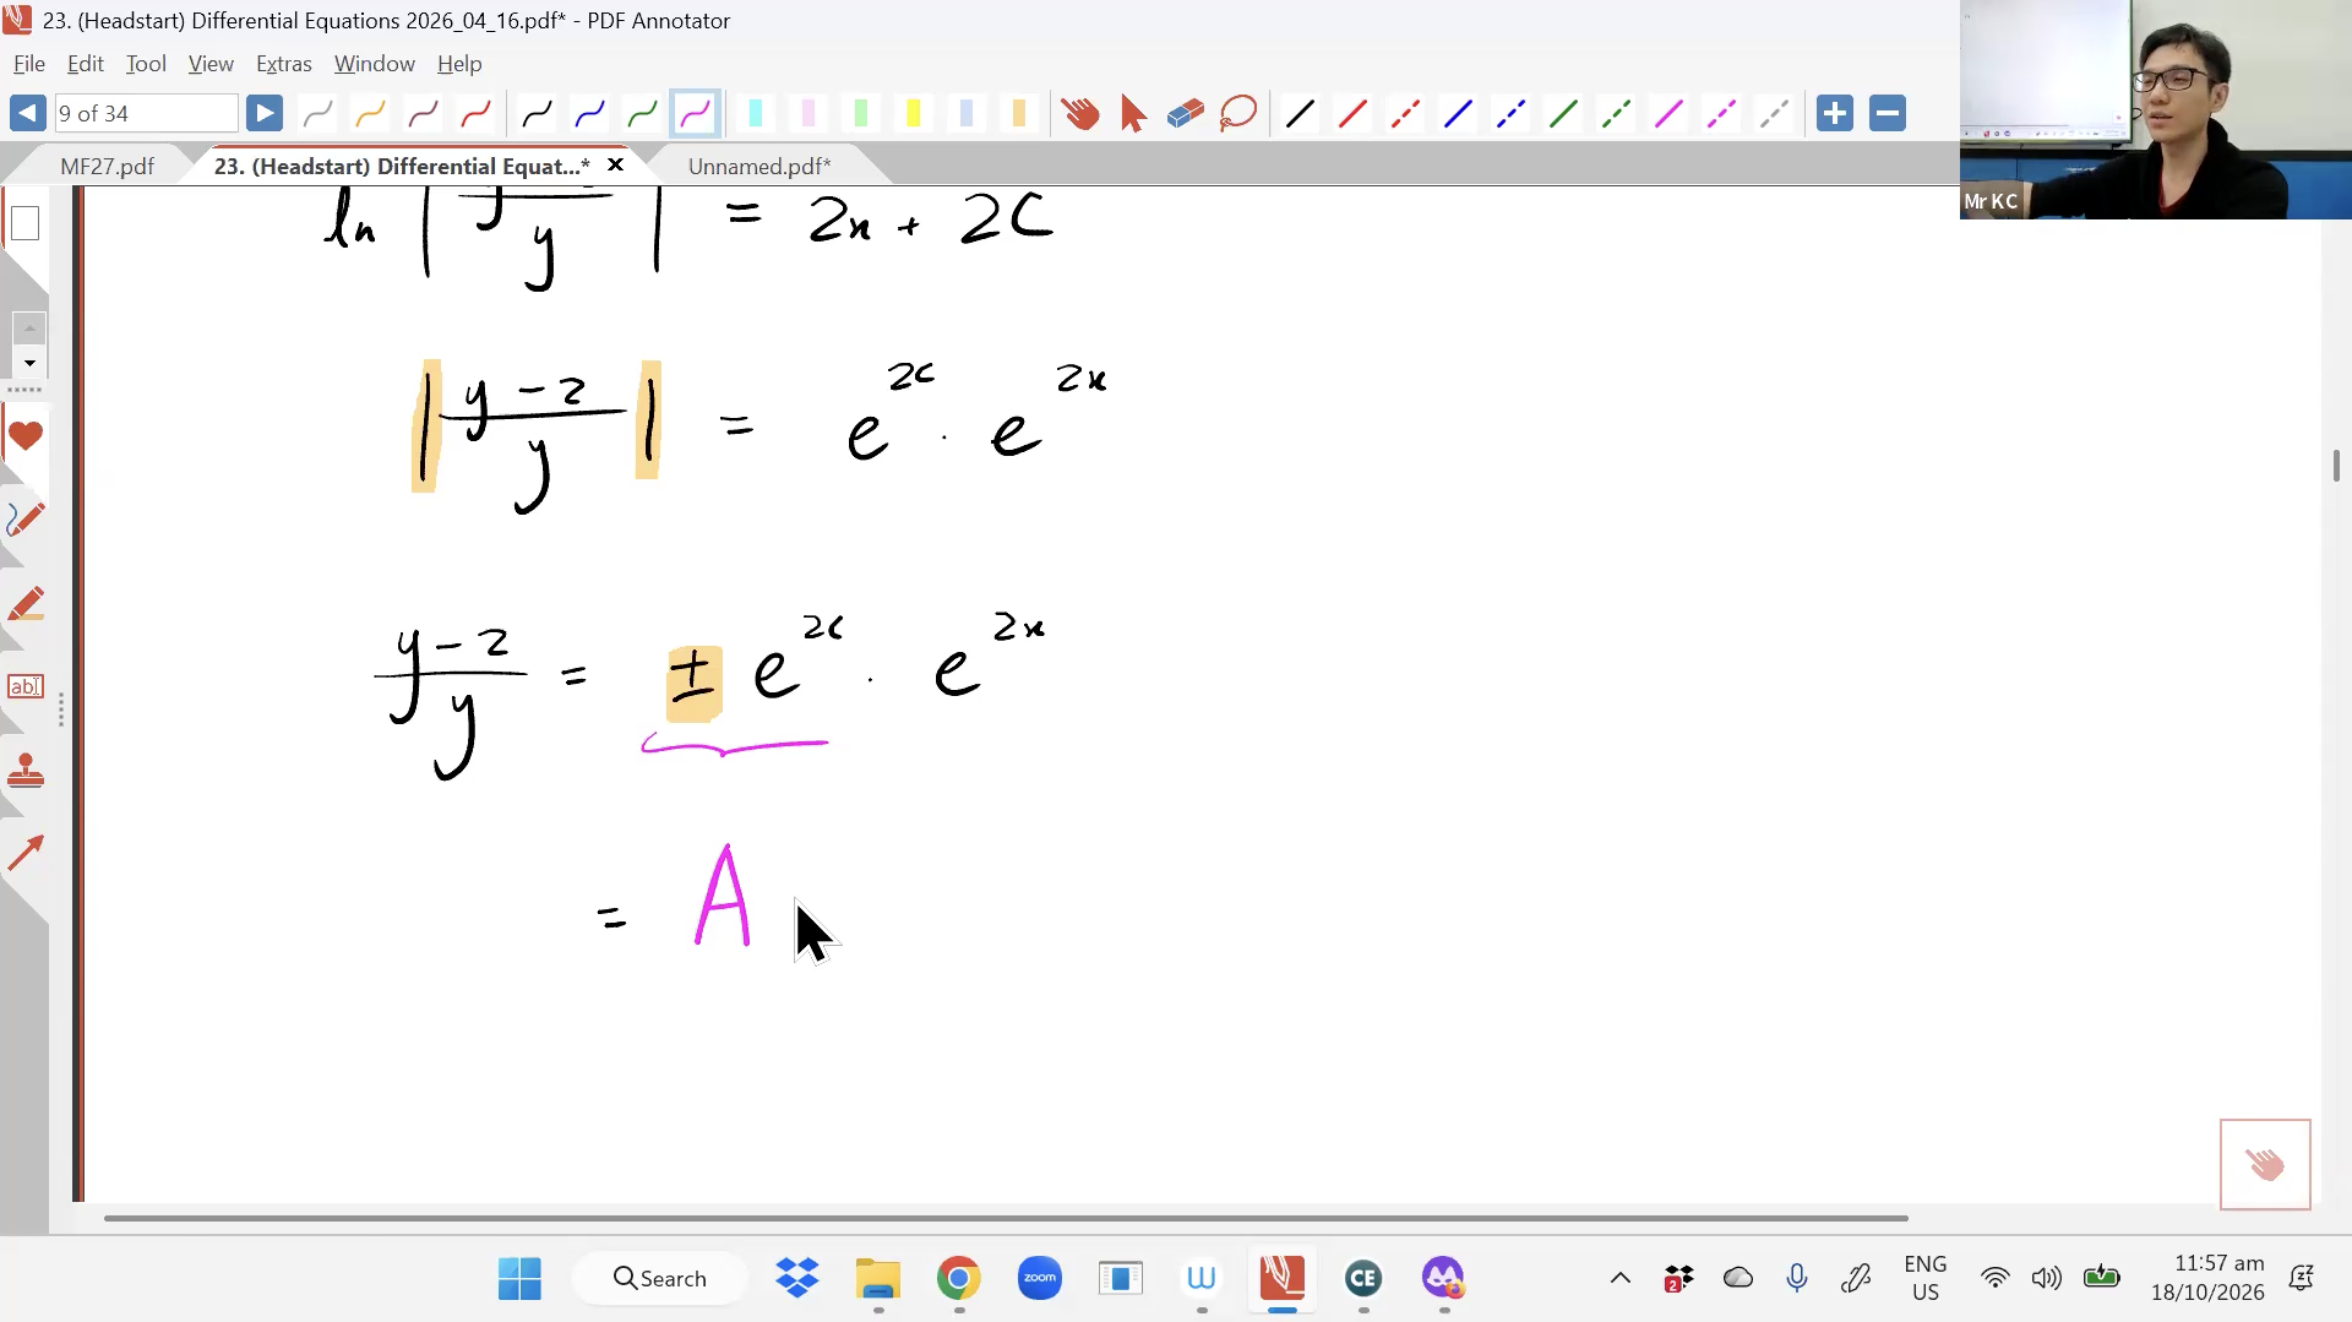Activate the Pan hand tool
Image resolution: width=2352 pixels, height=1322 pixels.
[1081, 113]
